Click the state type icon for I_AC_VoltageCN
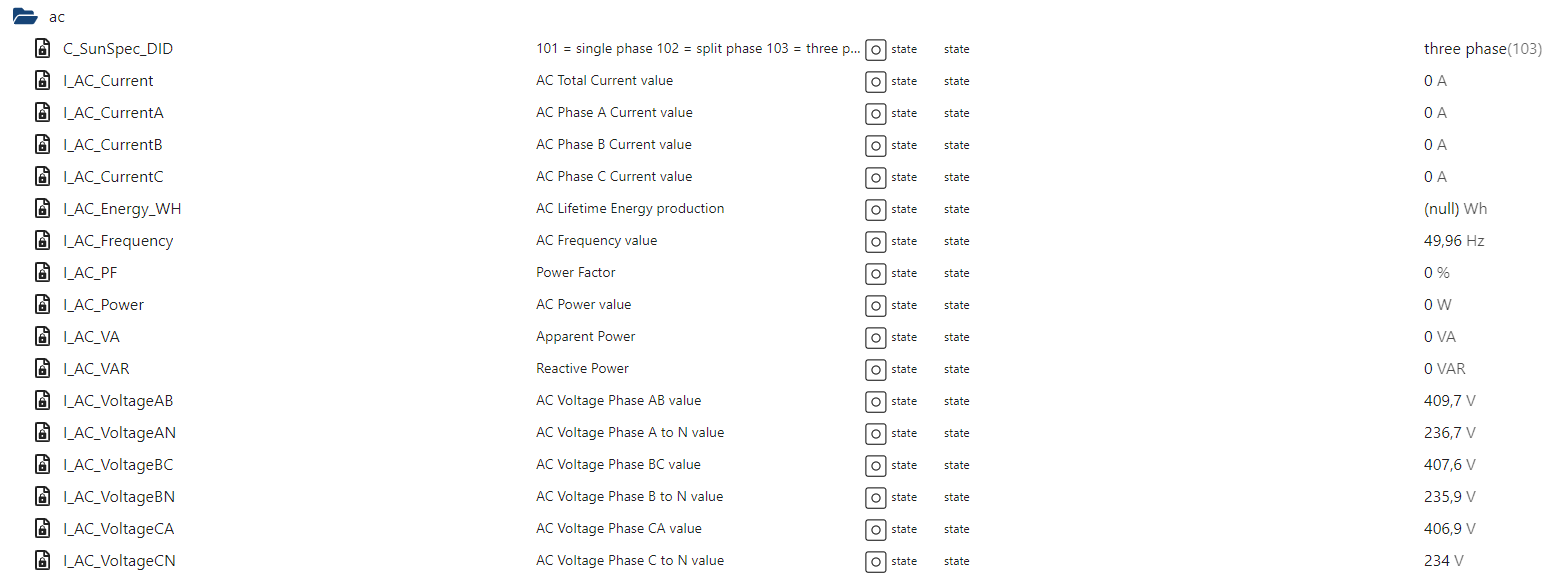 click(875, 561)
